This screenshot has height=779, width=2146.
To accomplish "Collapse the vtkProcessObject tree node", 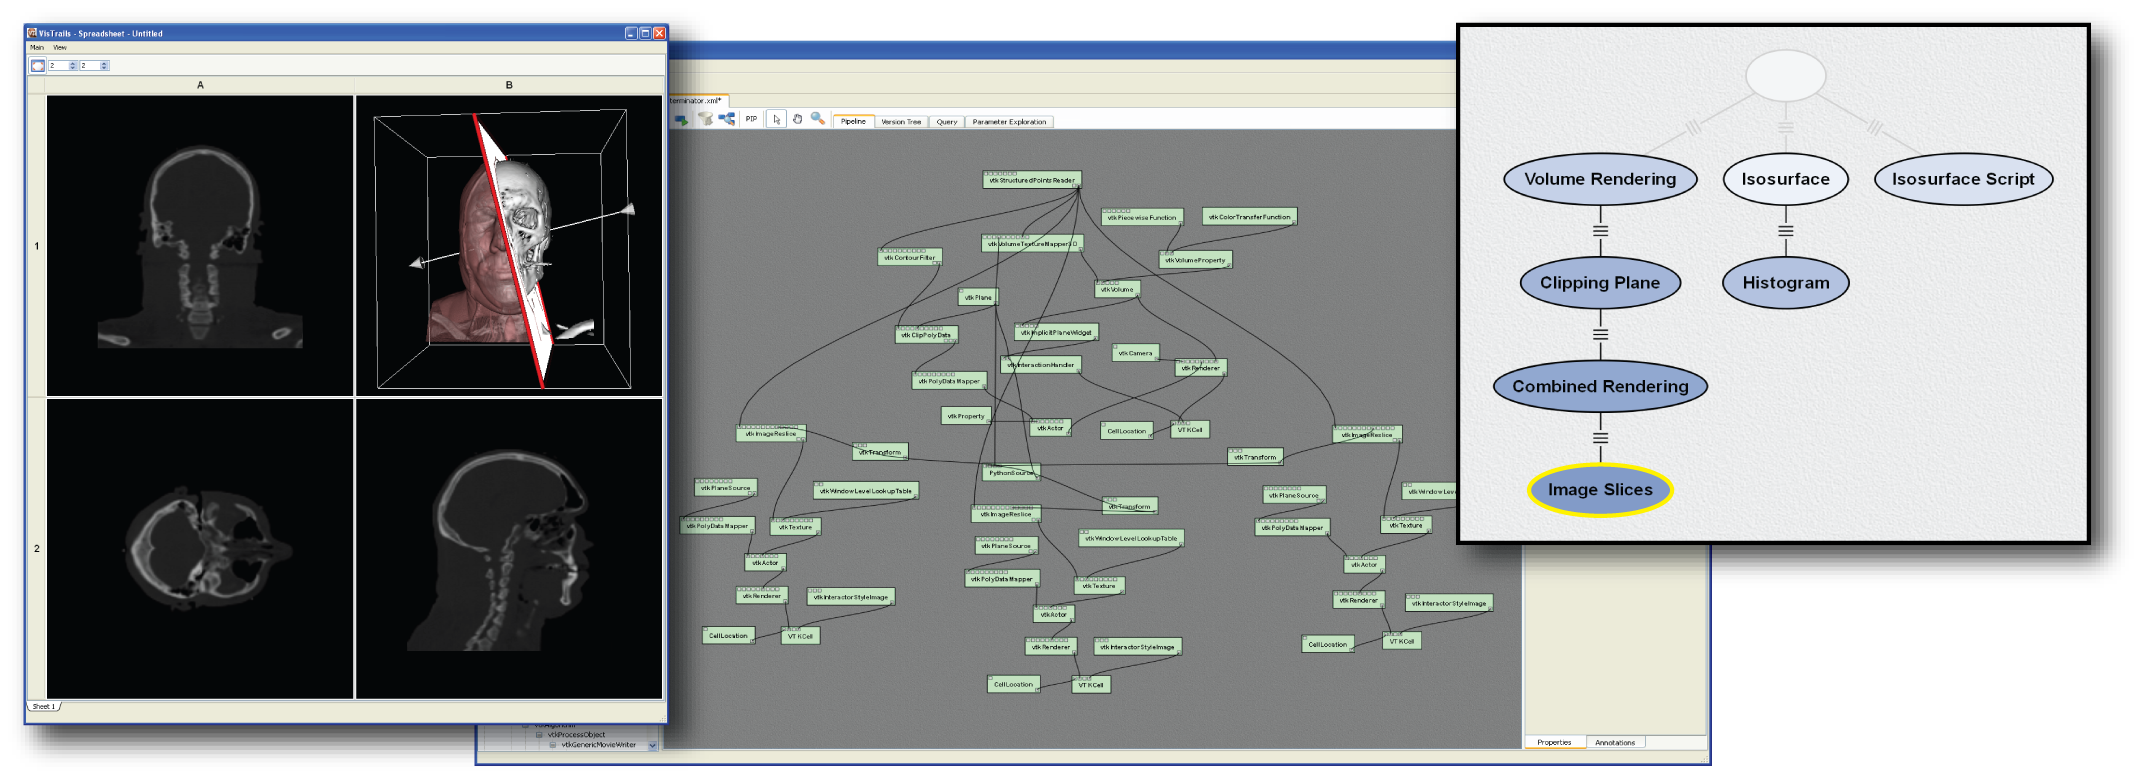I will (539, 735).
